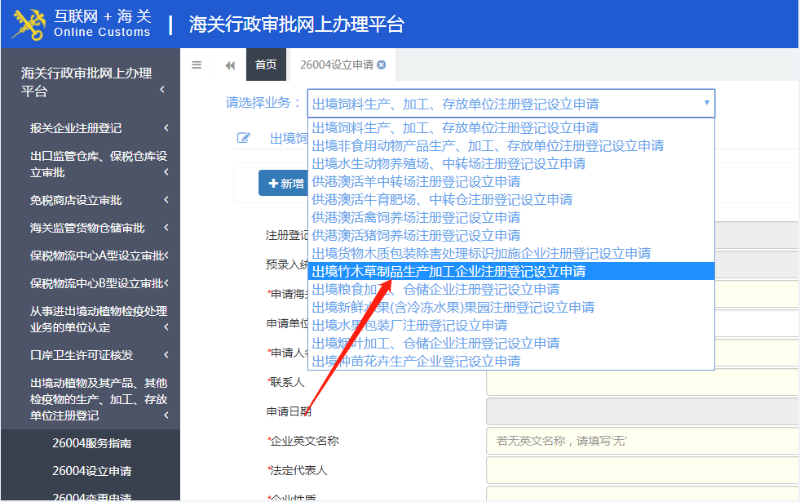Pick 出境种苗花卉生产企业登记设立申请 option
Screen dimensions: 800x502
415,361
